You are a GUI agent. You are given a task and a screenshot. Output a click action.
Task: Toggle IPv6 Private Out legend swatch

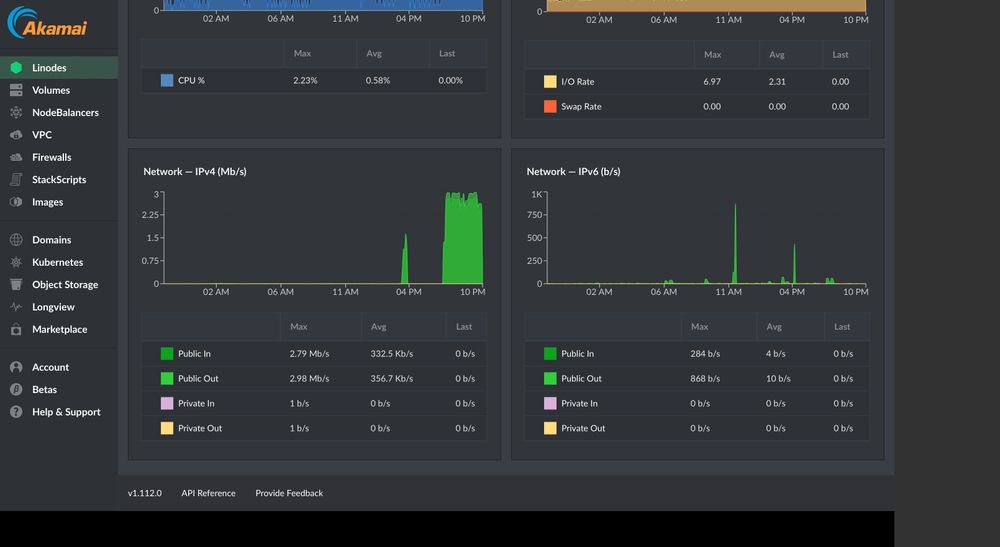[x=550, y=428]
